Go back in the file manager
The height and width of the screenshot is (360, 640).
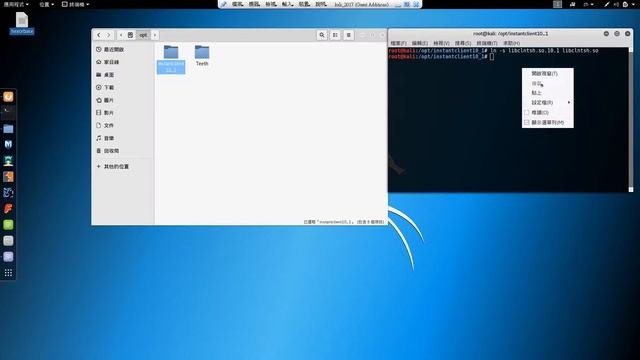pyautogui.click(x=99, y=35)
